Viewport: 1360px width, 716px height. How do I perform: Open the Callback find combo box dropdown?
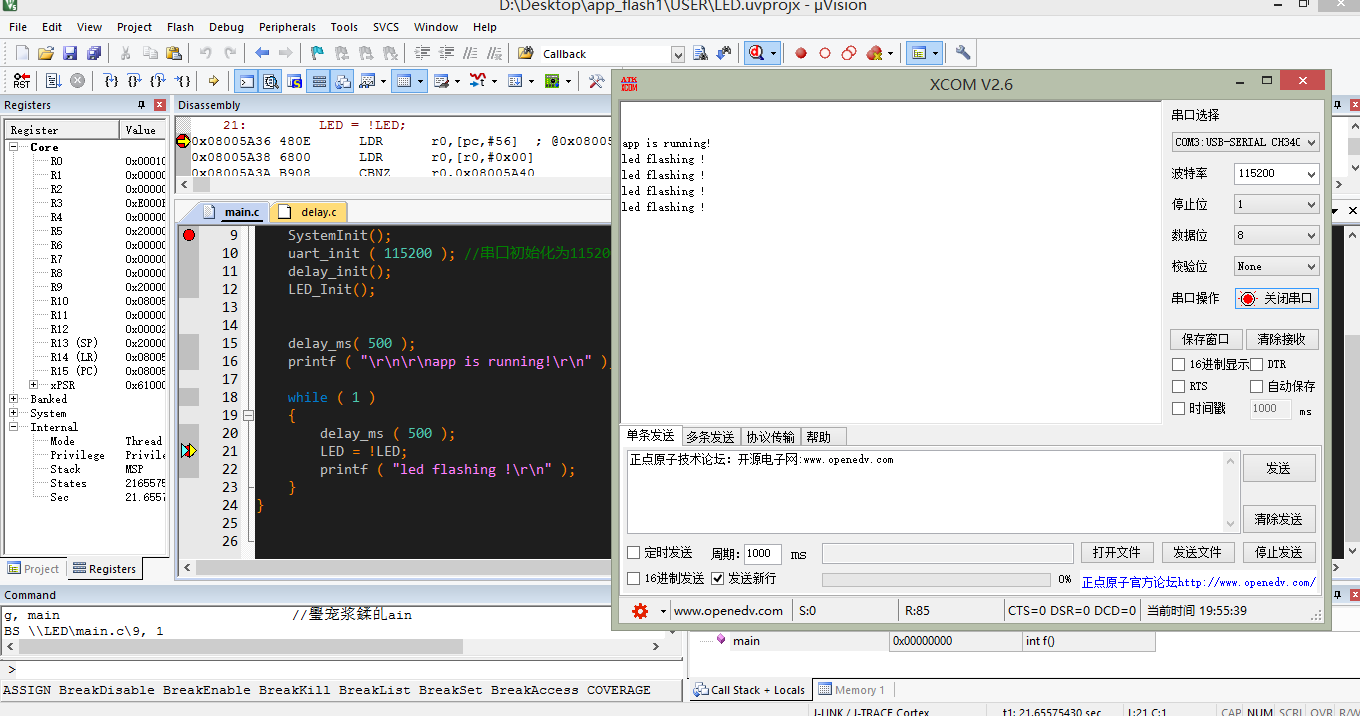[678, 54]
